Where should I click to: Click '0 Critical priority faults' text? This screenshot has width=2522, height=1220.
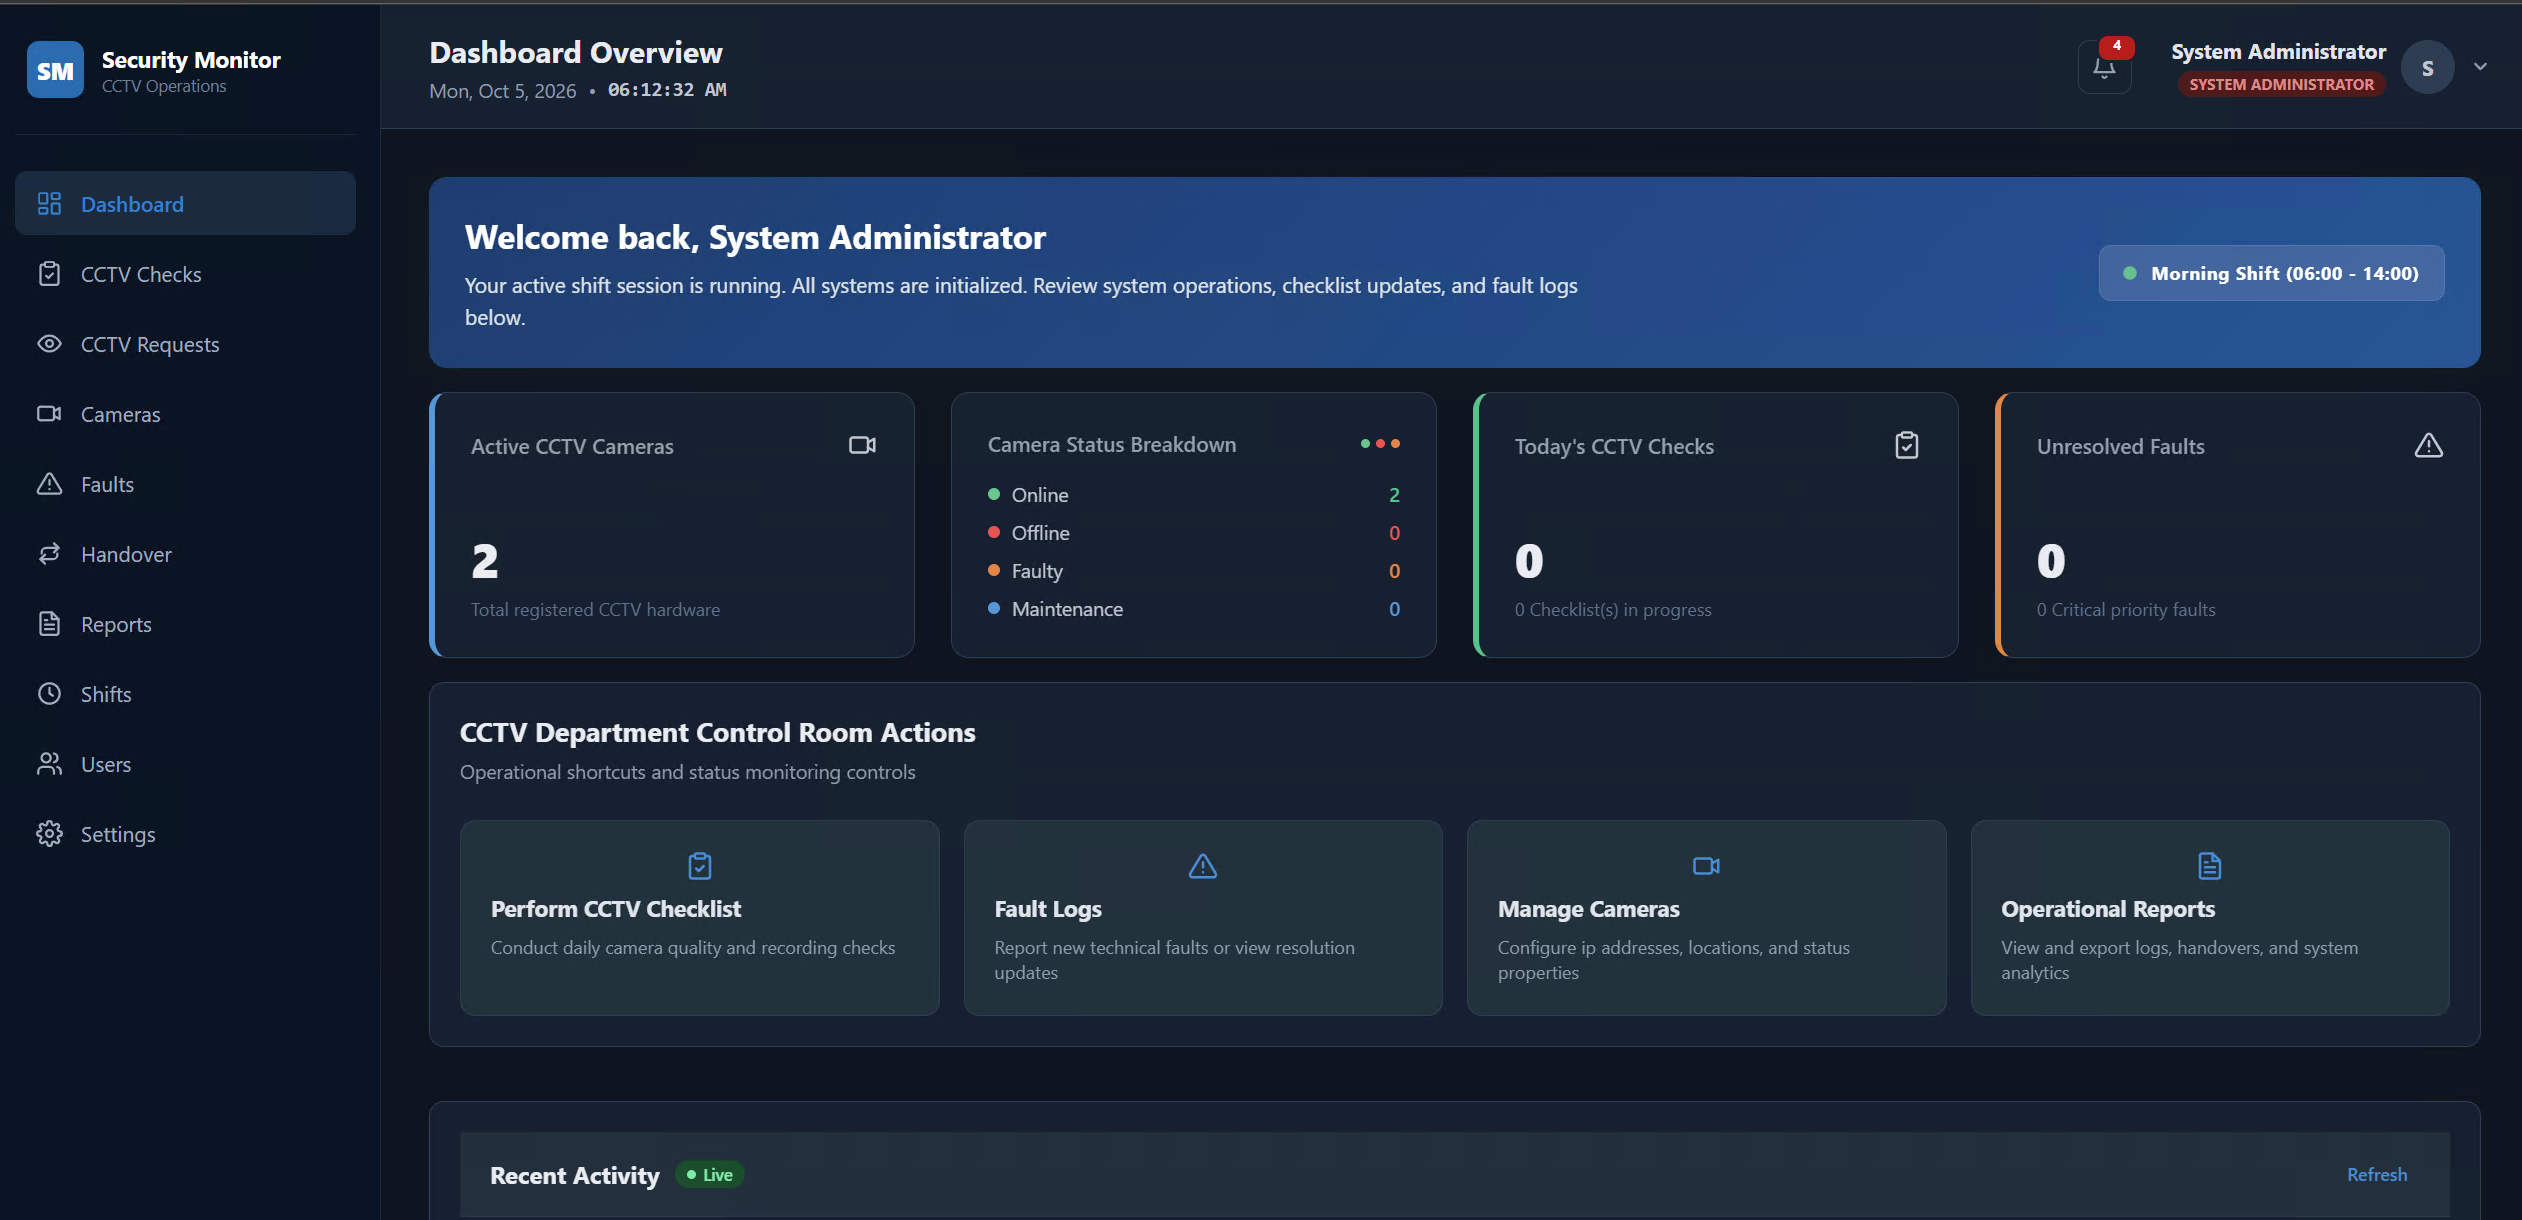click(x=2126, y=610)
